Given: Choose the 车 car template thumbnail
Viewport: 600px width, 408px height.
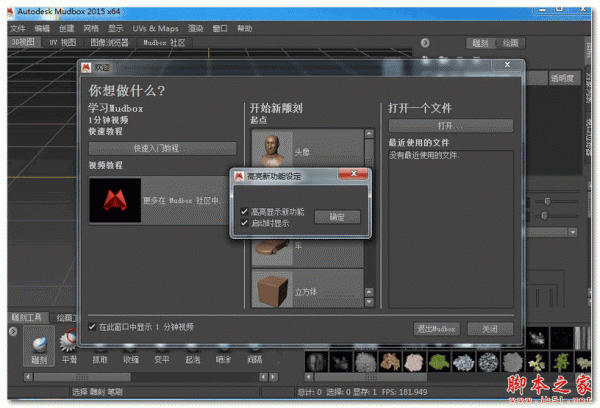Looking at the screenshot, I should click(272, 251).
